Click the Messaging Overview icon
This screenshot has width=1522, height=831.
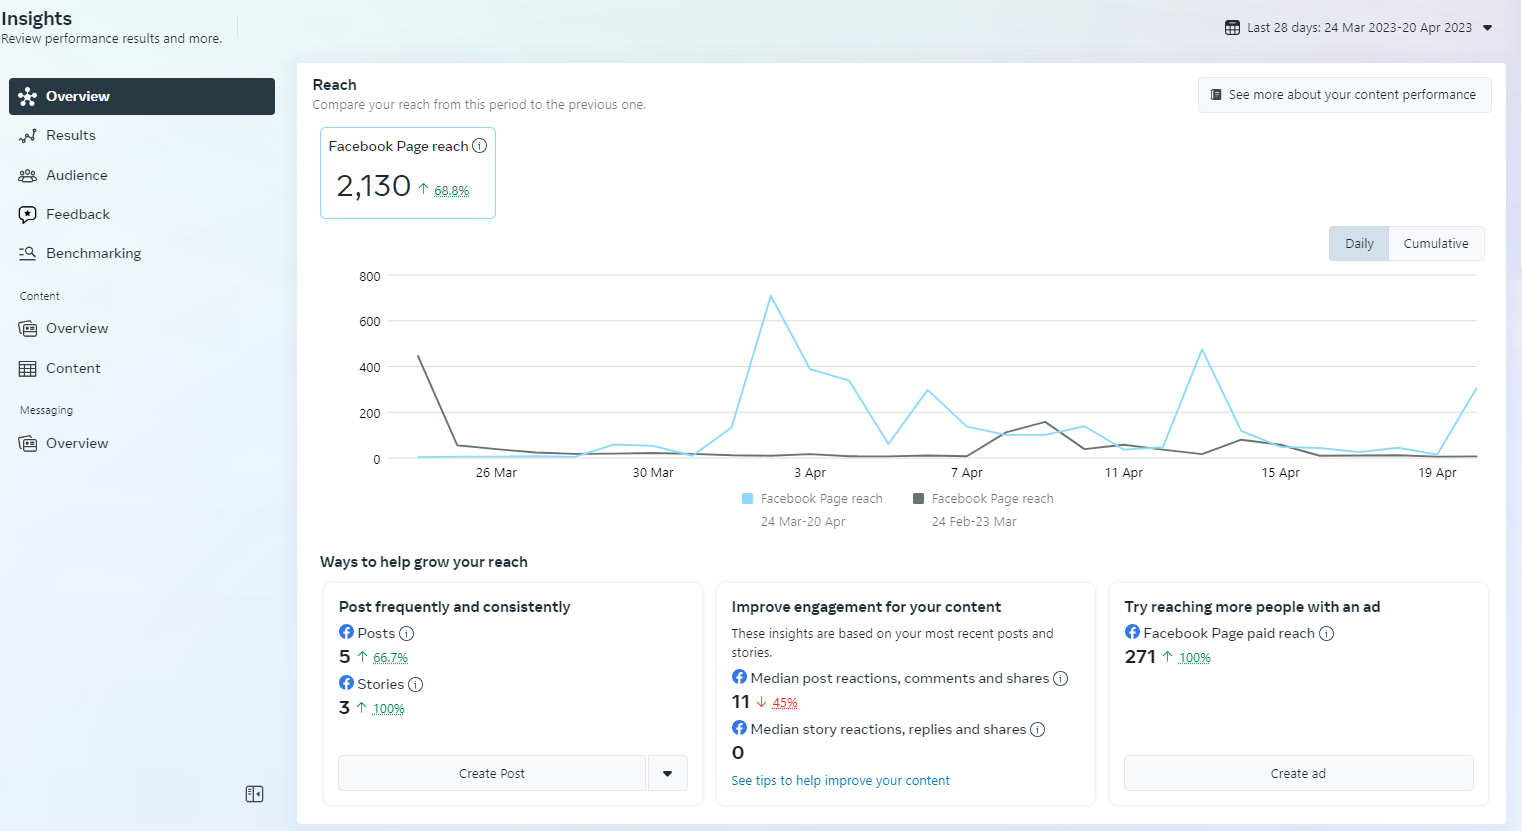[28, 444]
